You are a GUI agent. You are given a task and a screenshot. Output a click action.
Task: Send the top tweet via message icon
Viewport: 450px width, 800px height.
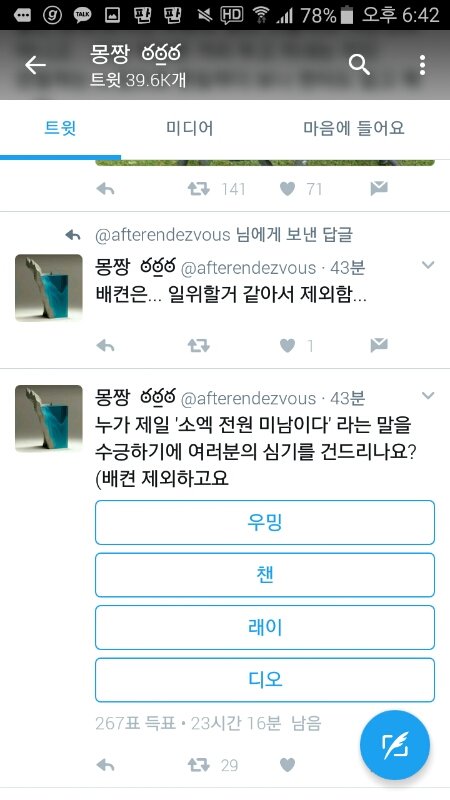(x=379, y=189)
